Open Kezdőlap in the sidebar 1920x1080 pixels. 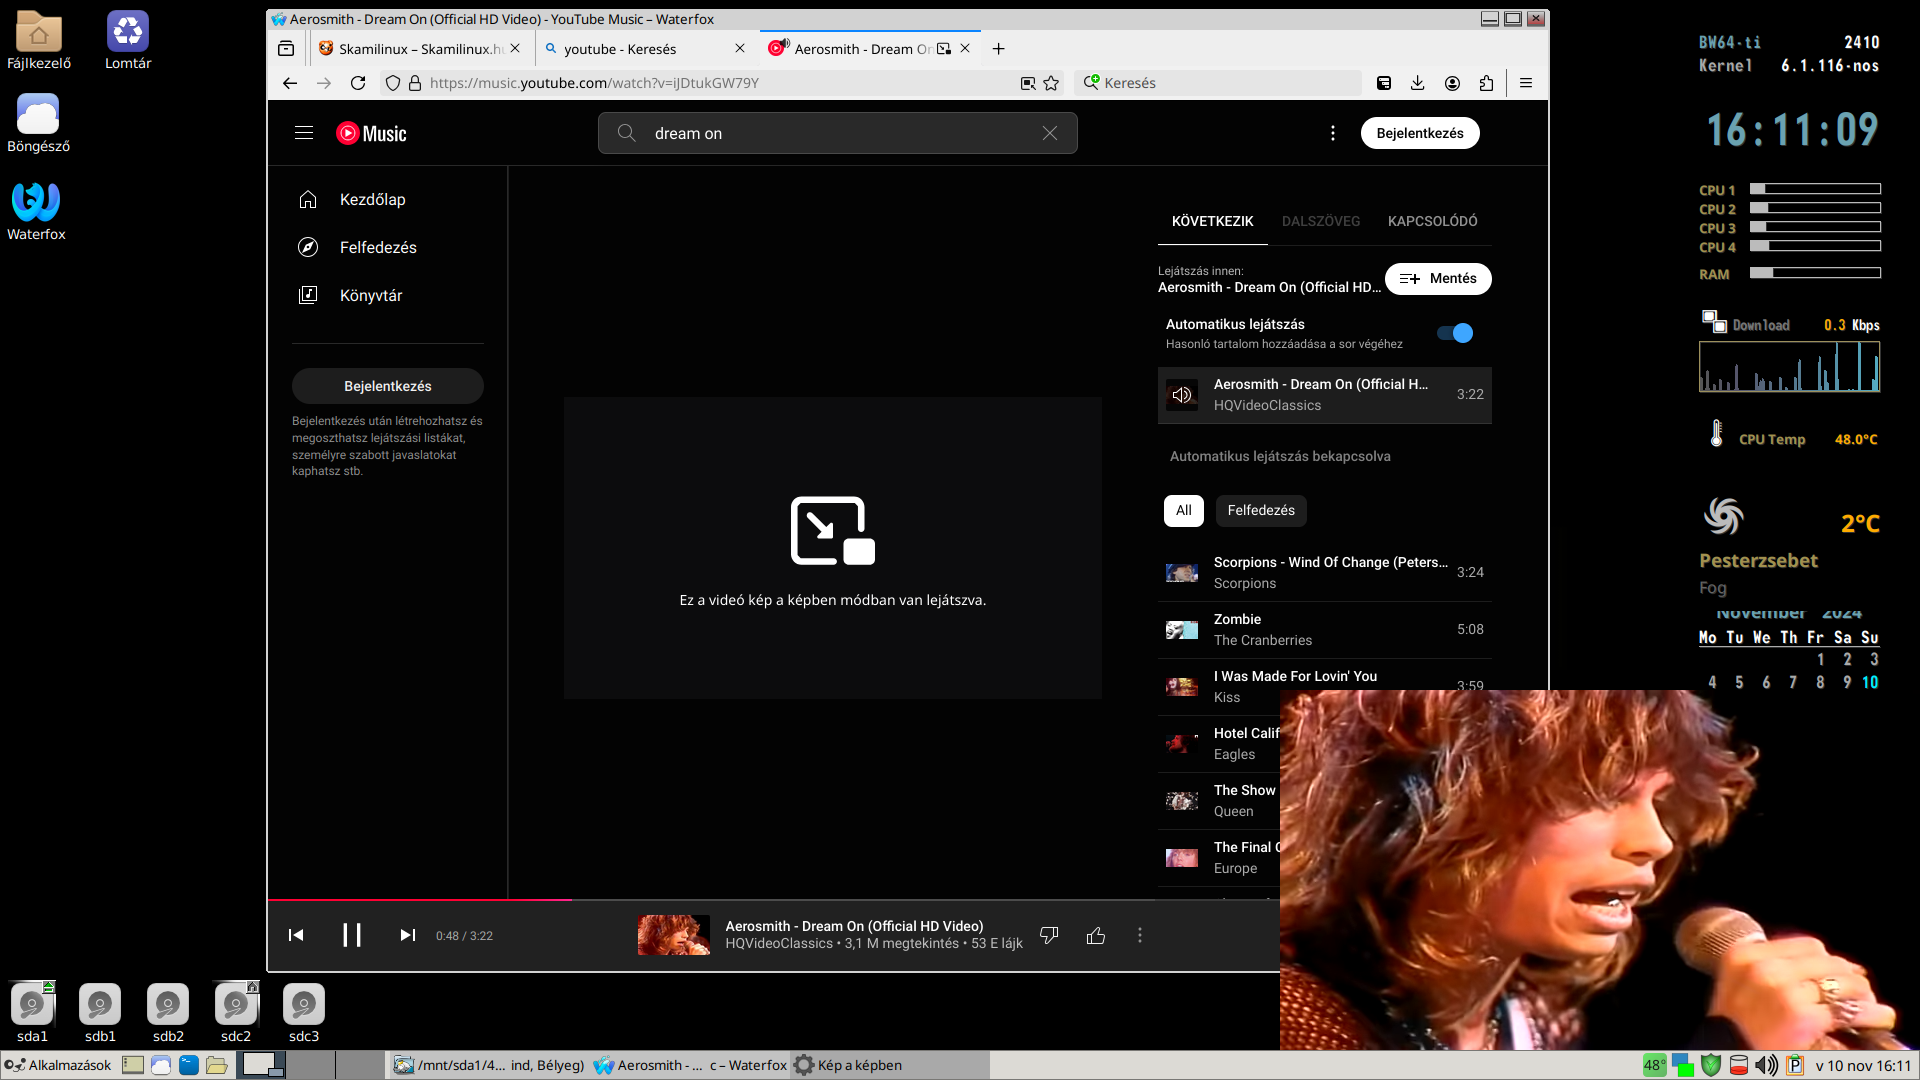pyautogui.click(x=388, y=199)
